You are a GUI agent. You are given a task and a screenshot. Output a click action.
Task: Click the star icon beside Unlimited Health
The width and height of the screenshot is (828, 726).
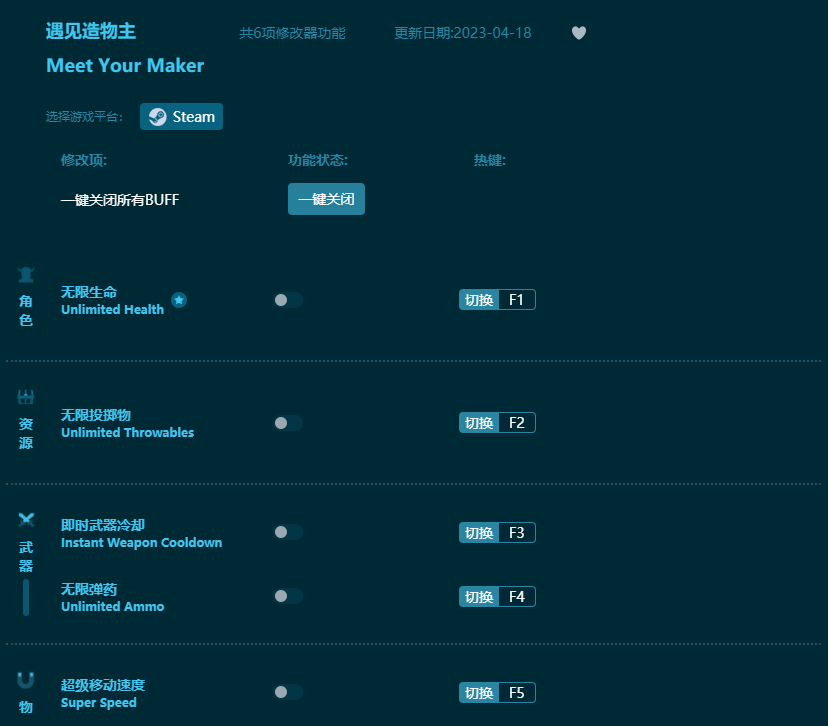tap(179, 300)
